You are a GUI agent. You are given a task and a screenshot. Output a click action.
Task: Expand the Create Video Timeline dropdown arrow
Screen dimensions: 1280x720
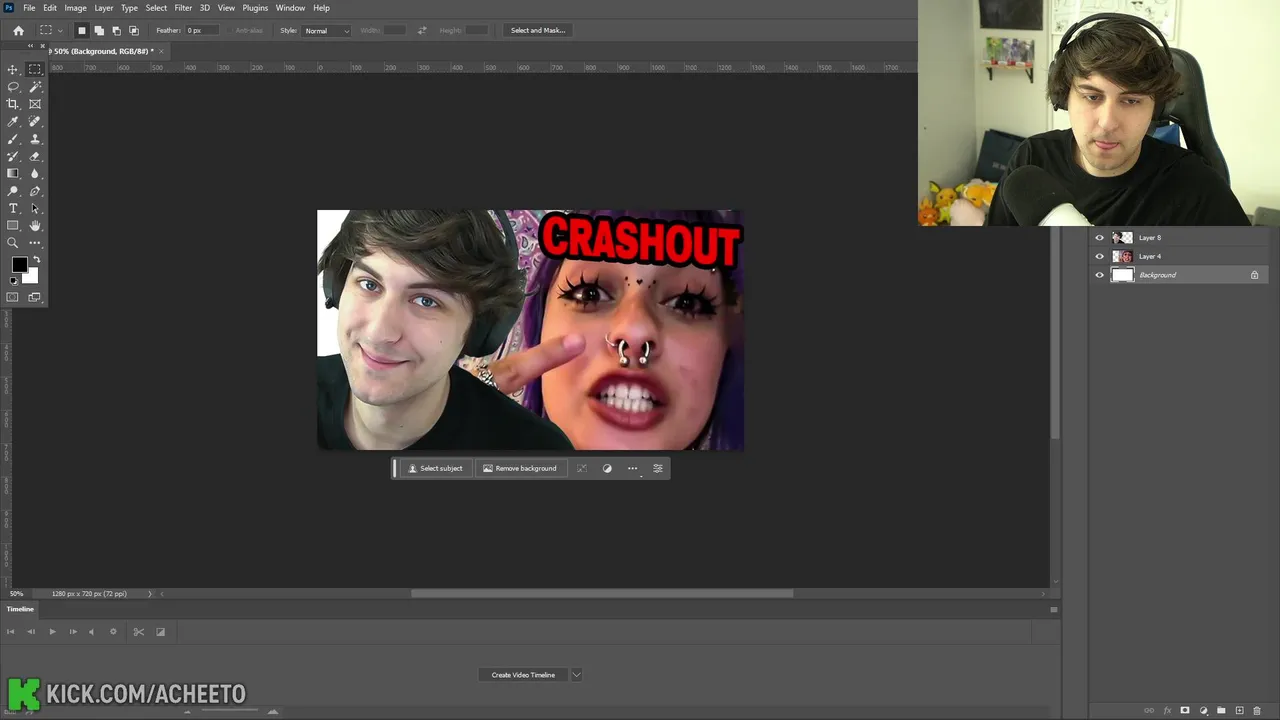(x=576, y=675)
